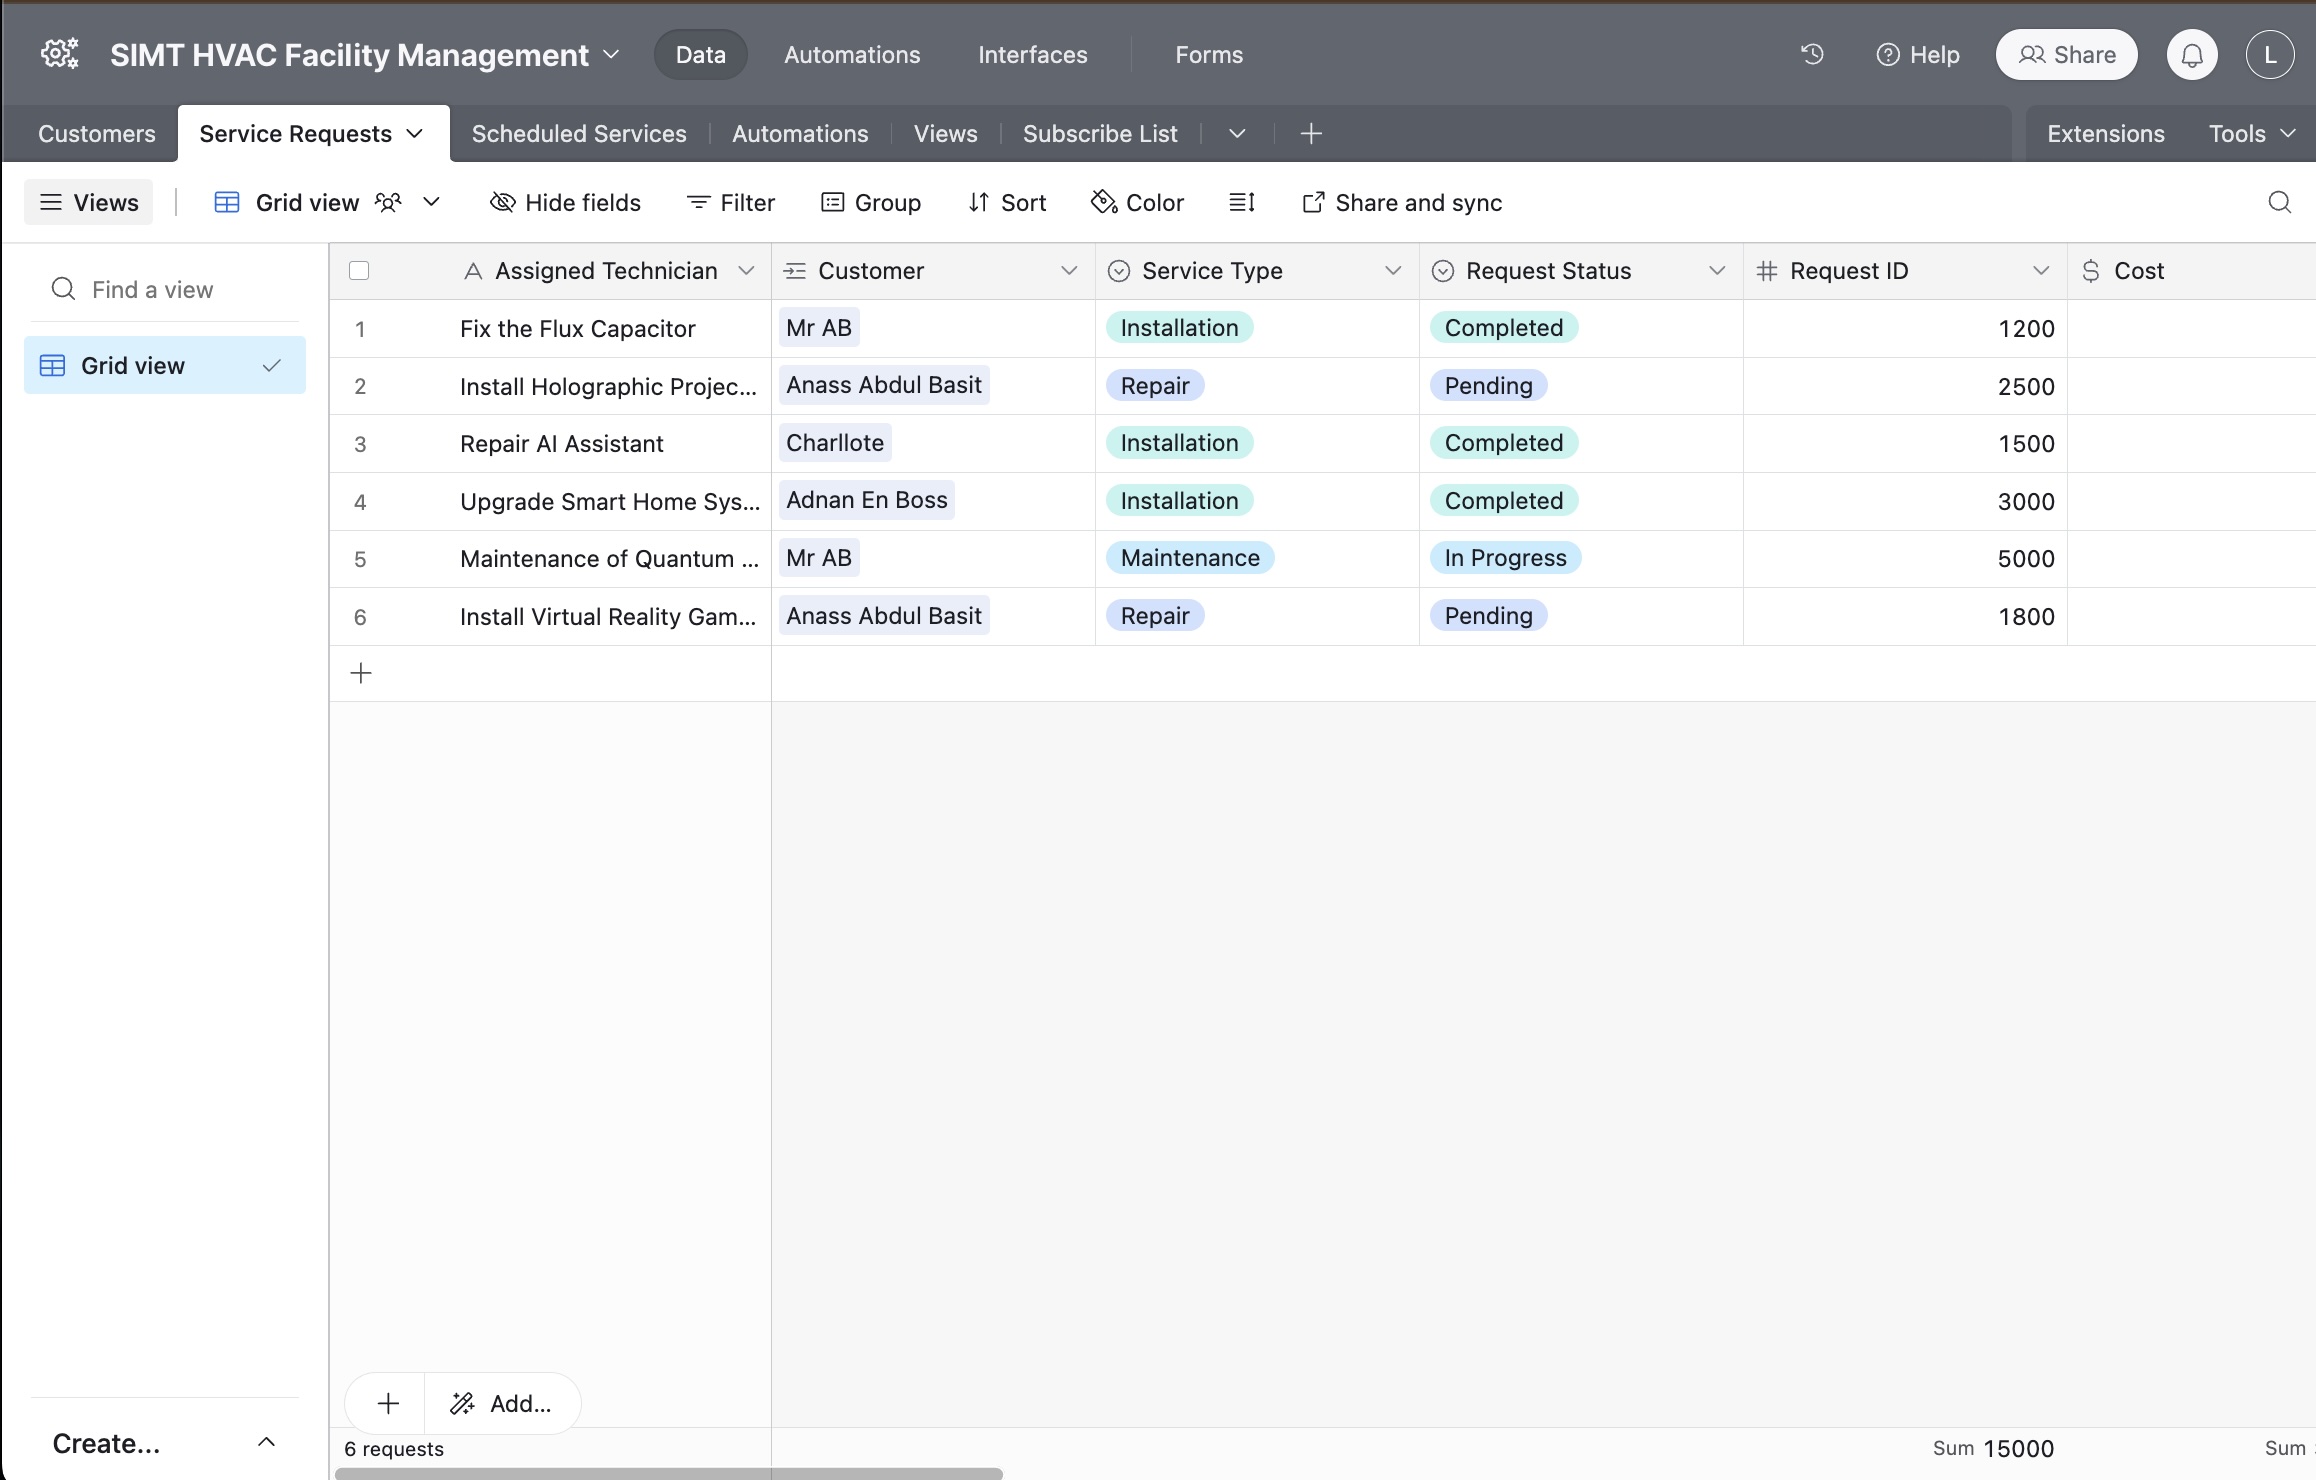Screen dimensions: 2316x1480
Task: Click the row height icon
Action: pyautogui.click(x=1241, y=202)
